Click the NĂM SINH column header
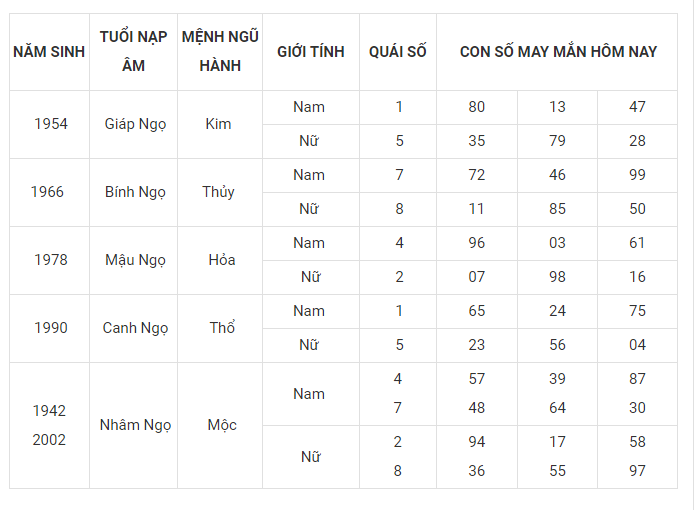Image resolution: width=699 pixels, height=510 pixels. pyautogui.click(x=49, y=52)
